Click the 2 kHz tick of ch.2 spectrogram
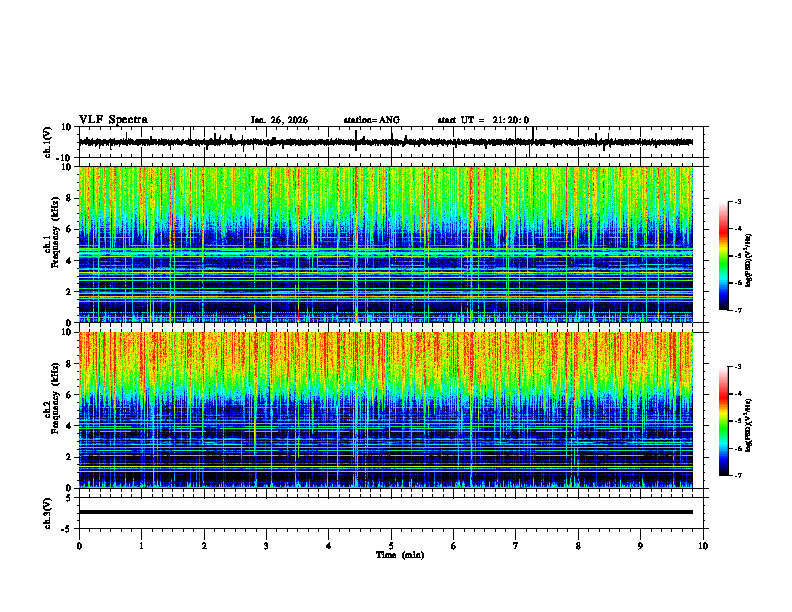 [x=69, y=457]
